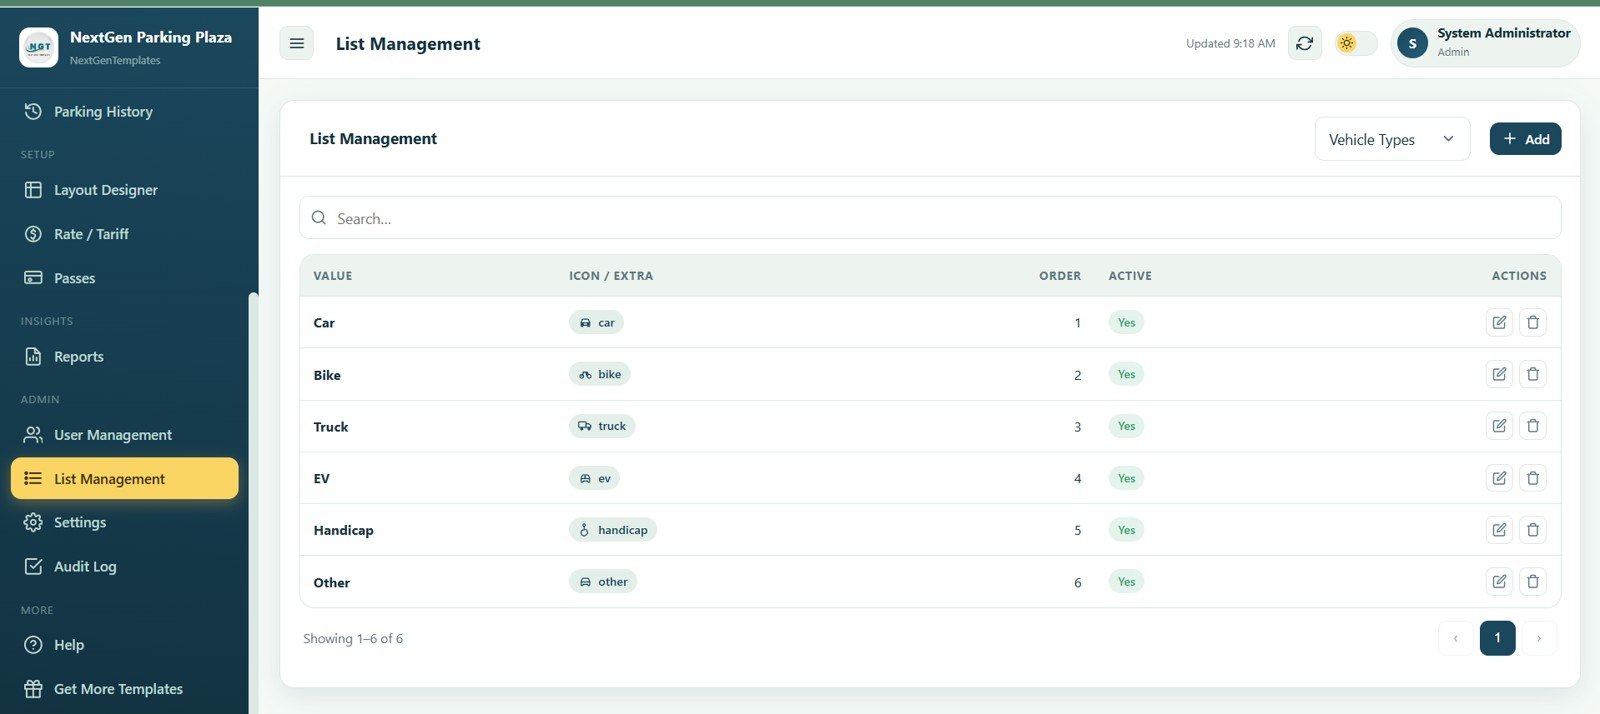Delete the Handicap row

point(1533,530)
